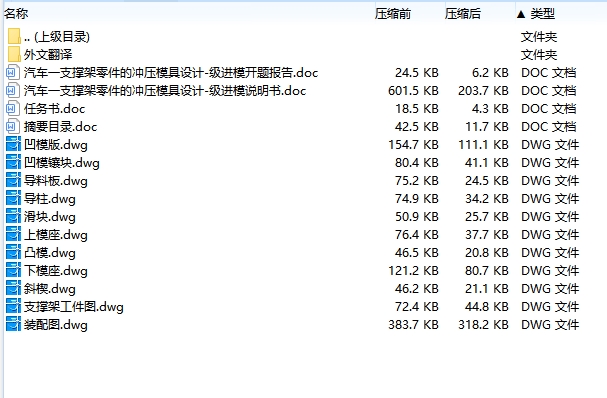Screen dimensions: 607x398
Task: Select file name 上模座.dwg
Action: (56, 234)
